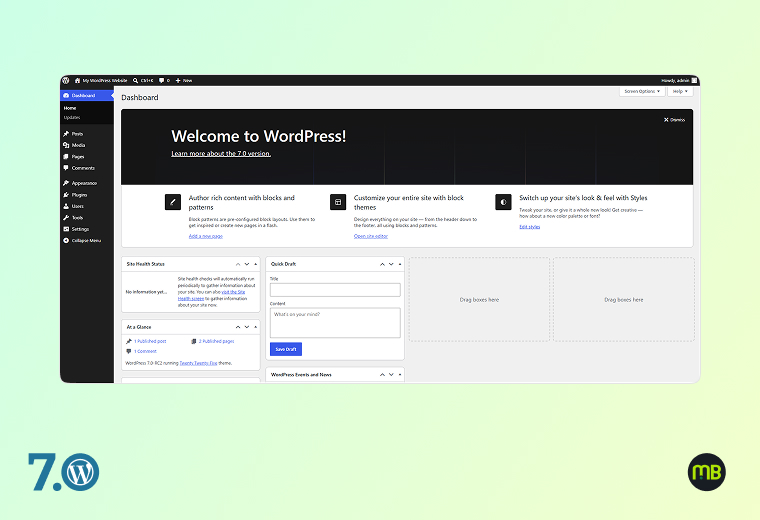The image size is (760, 520).
Task: Open Pages via its sidebar icon
Action: pos(66,157)
